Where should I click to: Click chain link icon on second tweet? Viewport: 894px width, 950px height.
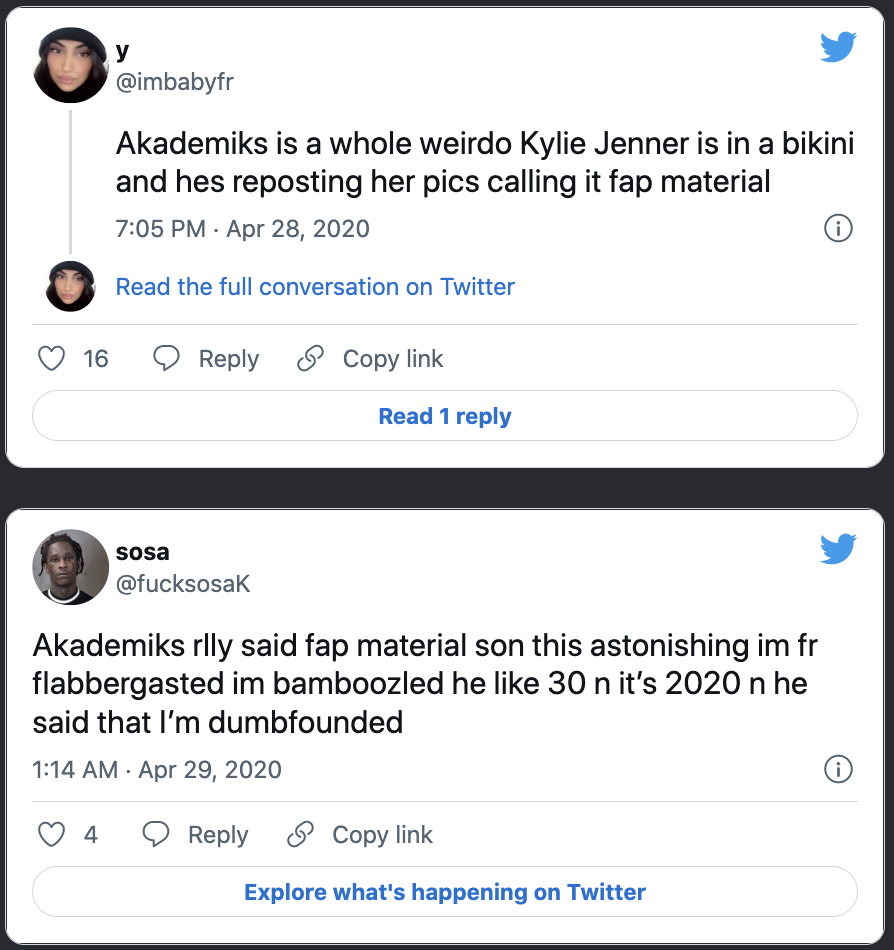pyautogui.click(x=300, y=834)
